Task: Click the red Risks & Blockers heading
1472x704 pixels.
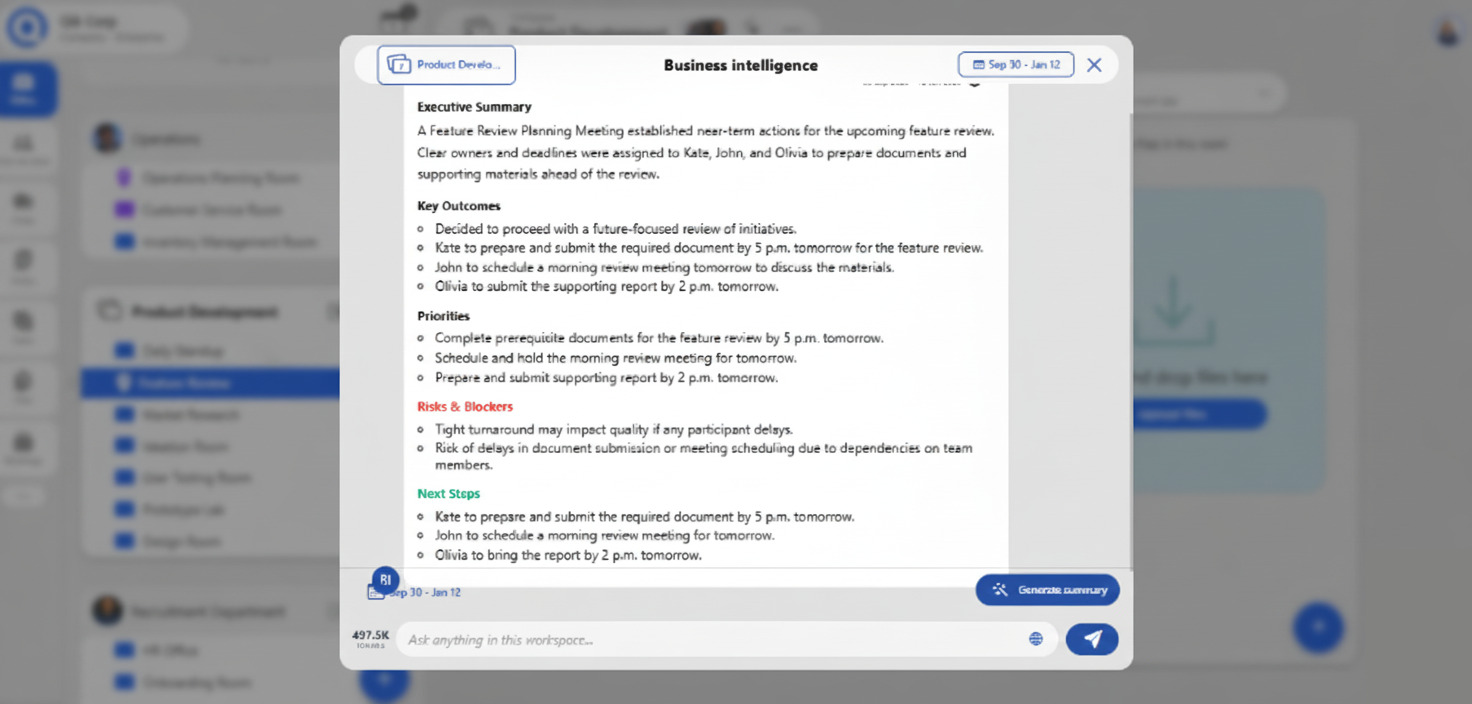Action: 465,407
